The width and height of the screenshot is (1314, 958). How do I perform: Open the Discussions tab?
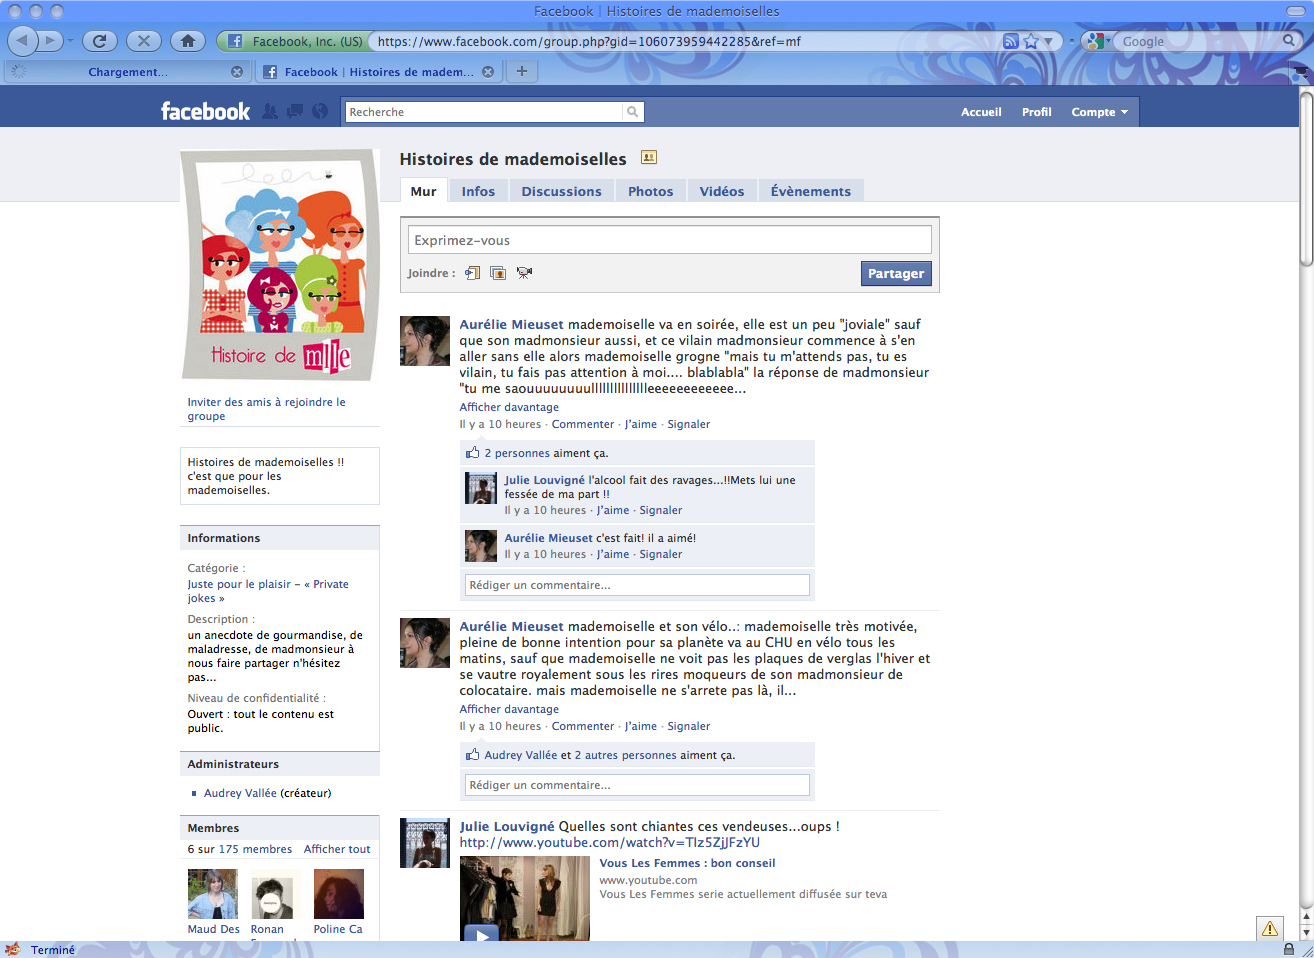coord(561,191)
